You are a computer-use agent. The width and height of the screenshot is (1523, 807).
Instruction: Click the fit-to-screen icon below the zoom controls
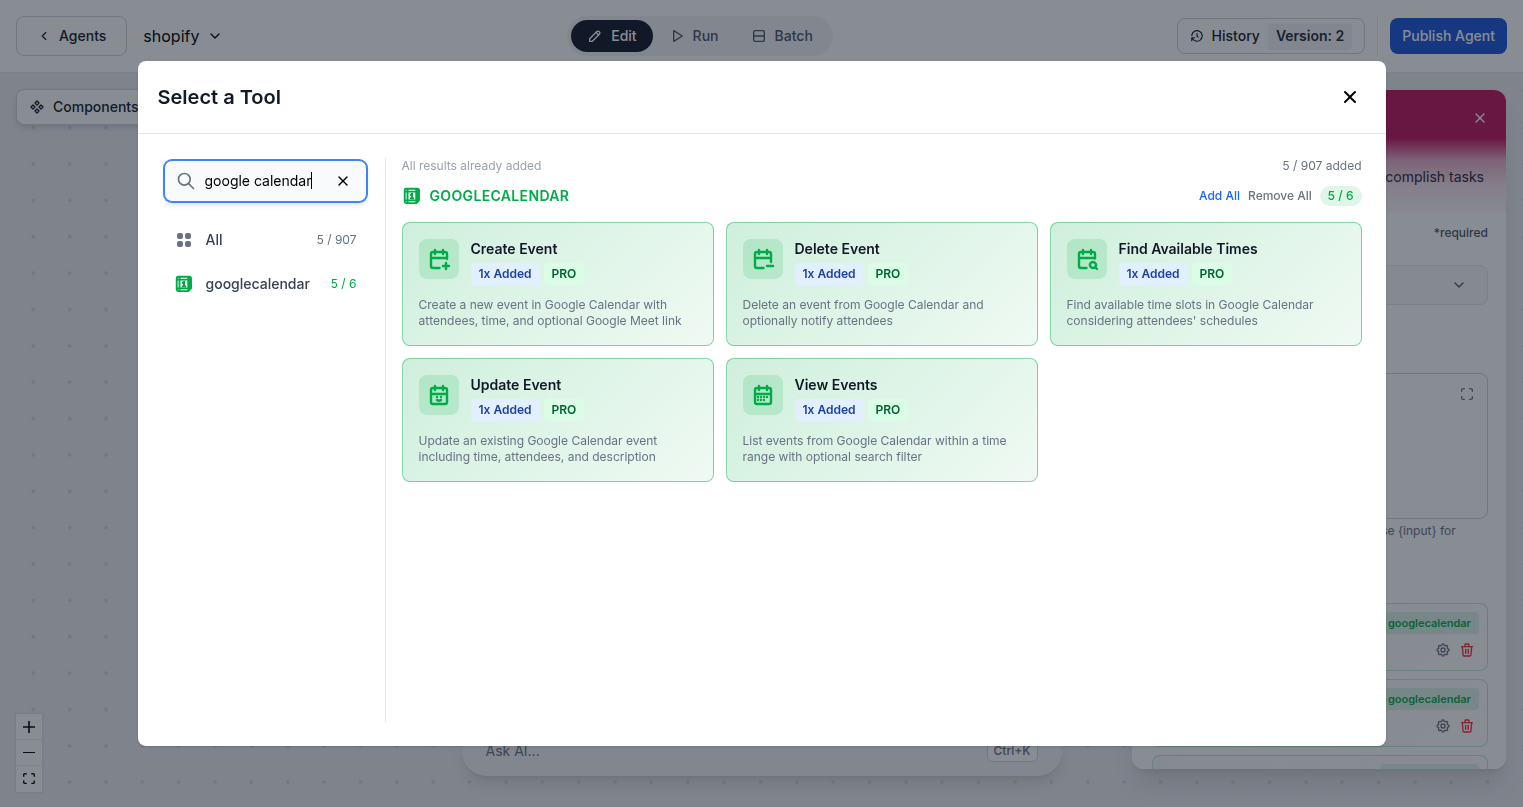[x=28, y=779]
